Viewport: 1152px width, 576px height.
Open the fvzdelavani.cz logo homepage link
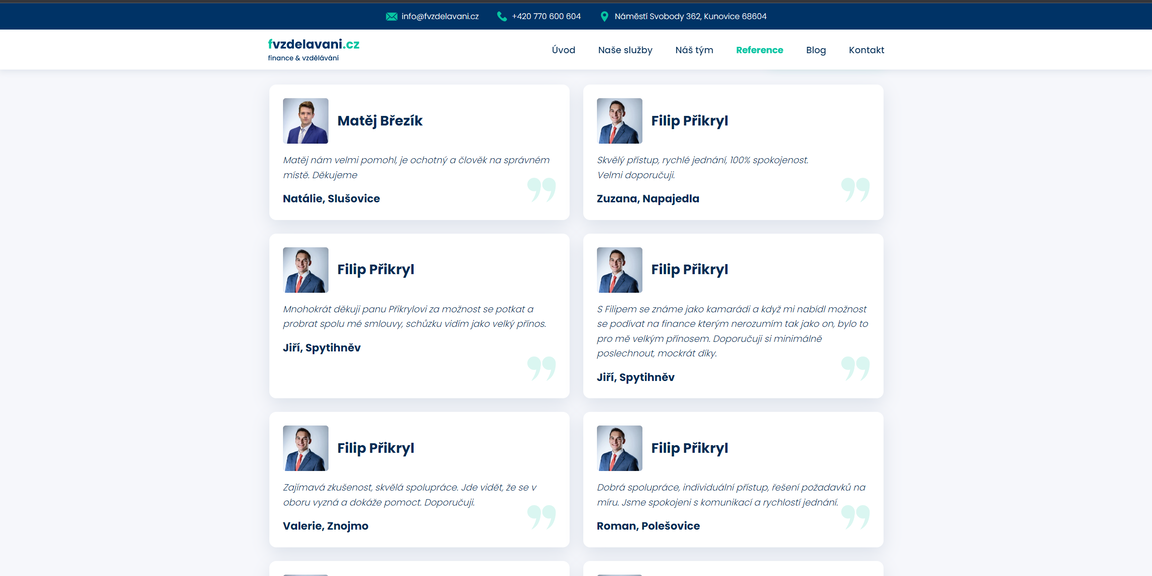pyautogui.click(x=313, y=49)
